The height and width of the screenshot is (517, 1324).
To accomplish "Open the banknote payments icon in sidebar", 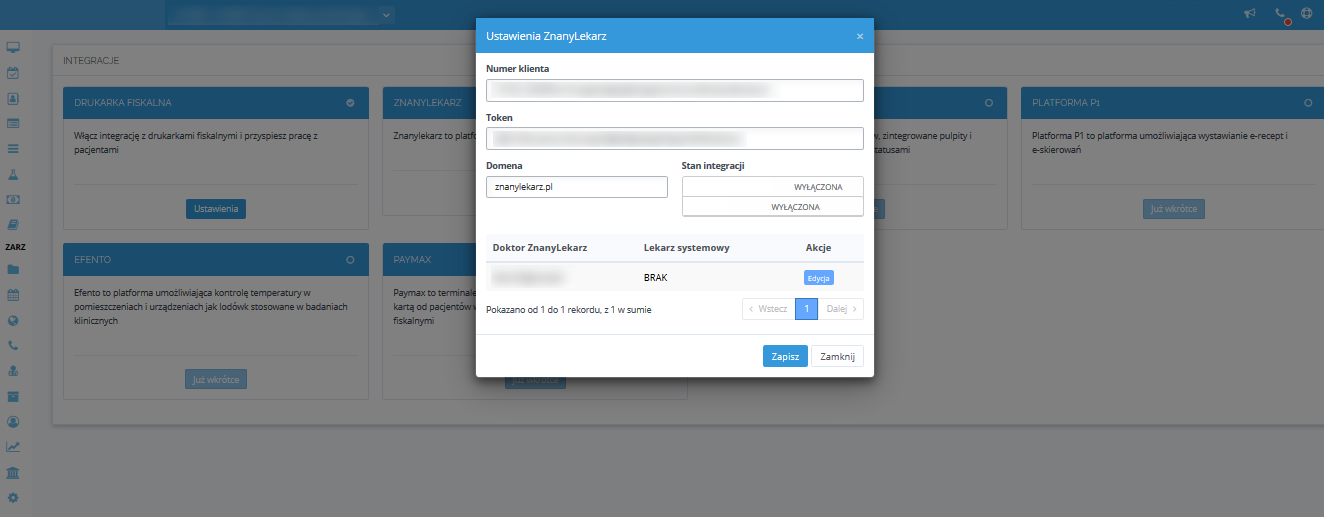I will point(14,199).
